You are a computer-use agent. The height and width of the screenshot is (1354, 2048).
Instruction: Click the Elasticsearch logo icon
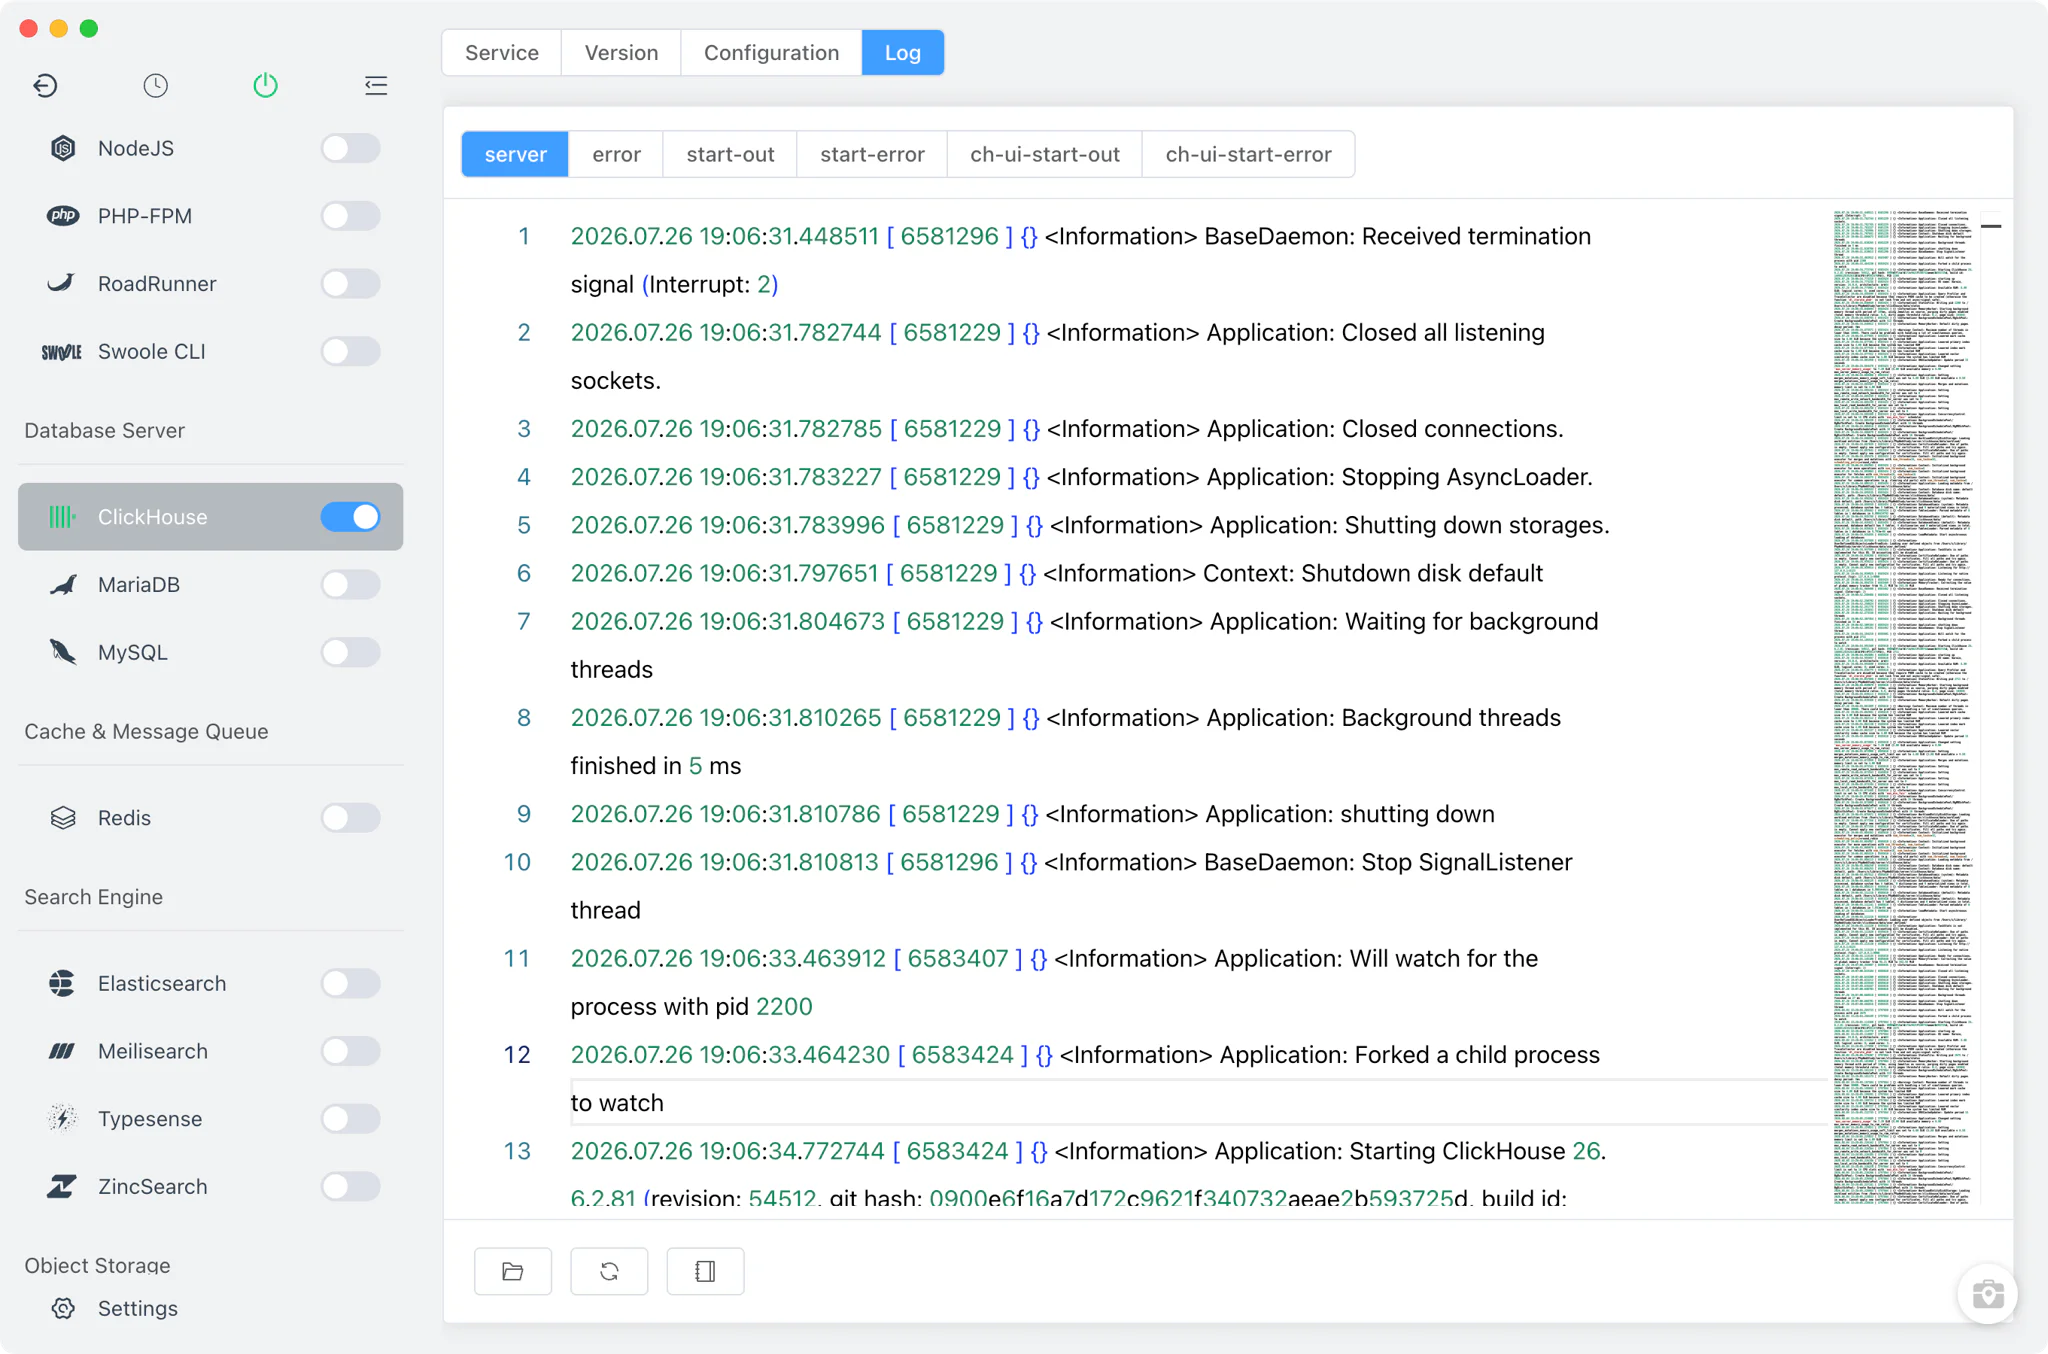(x=61, y=983)
